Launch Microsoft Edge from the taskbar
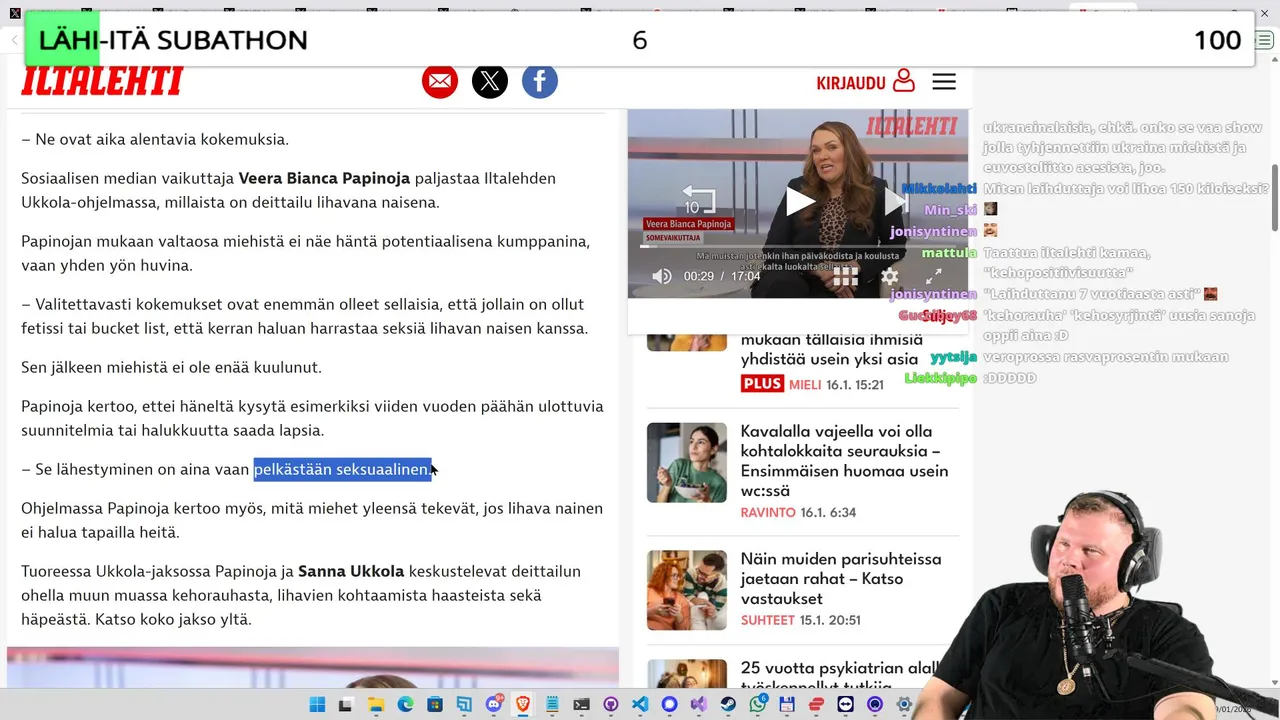This screenshot has width=1280, height=720. 405,705
